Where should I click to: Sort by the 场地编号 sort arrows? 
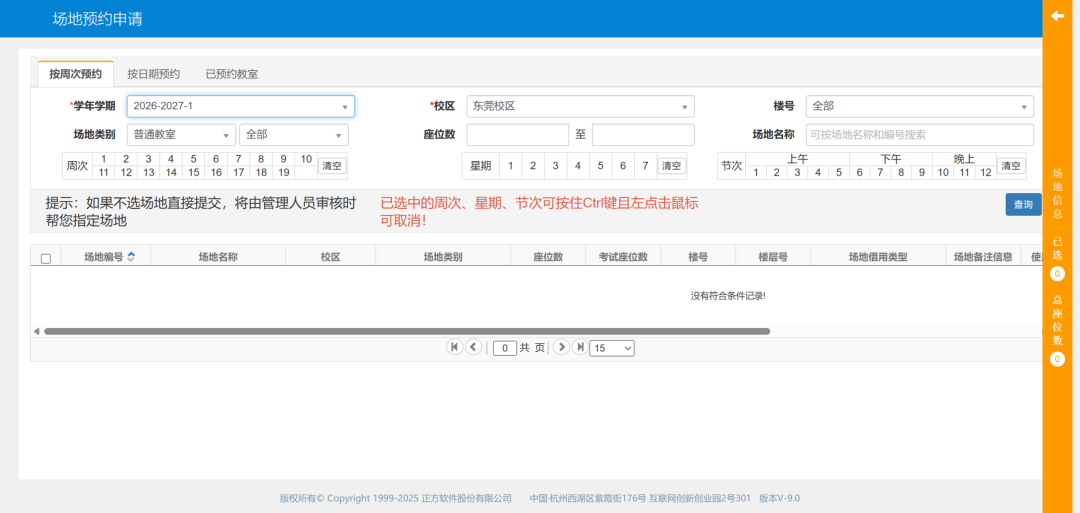(131, 257)
